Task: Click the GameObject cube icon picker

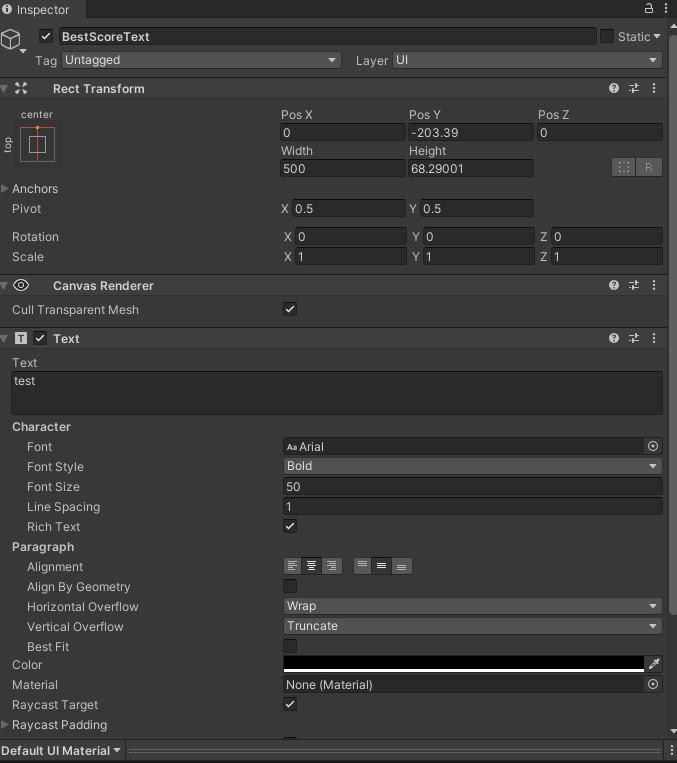Action: (x=12, y=40)
